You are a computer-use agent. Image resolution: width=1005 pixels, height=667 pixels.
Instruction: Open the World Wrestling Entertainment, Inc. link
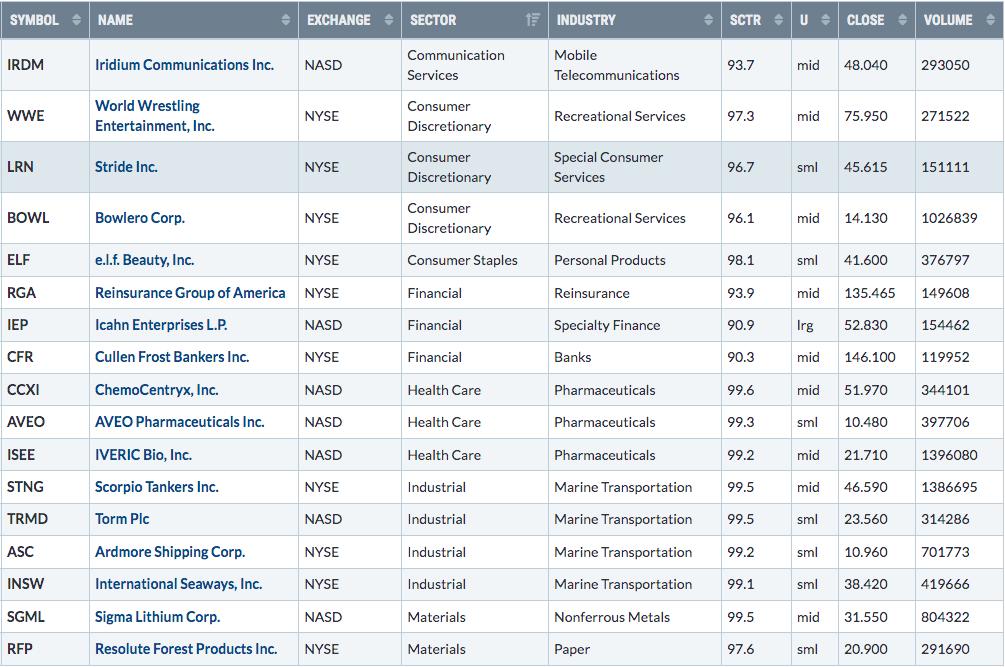154,116
